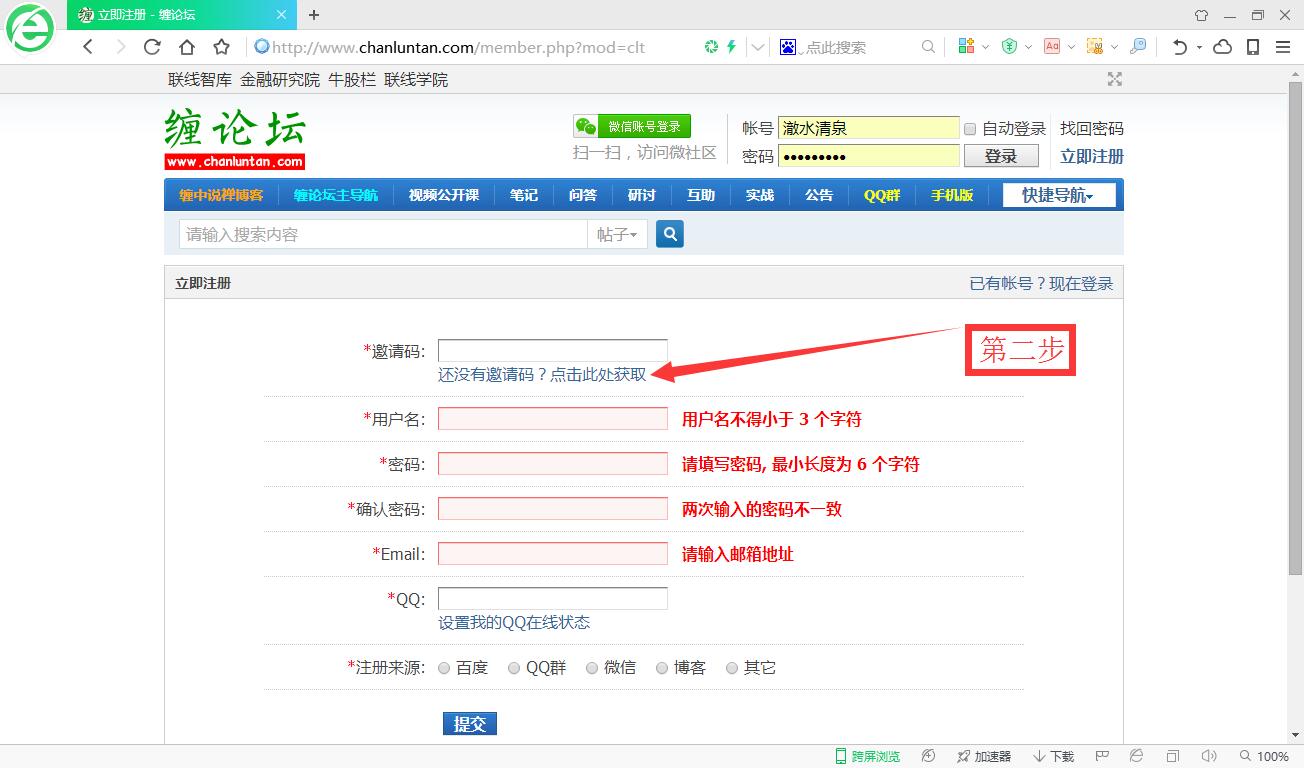This screenshot has height=768, width=1304.
Task: Bookmark page with star icon
Action: [x=221, y=47]
